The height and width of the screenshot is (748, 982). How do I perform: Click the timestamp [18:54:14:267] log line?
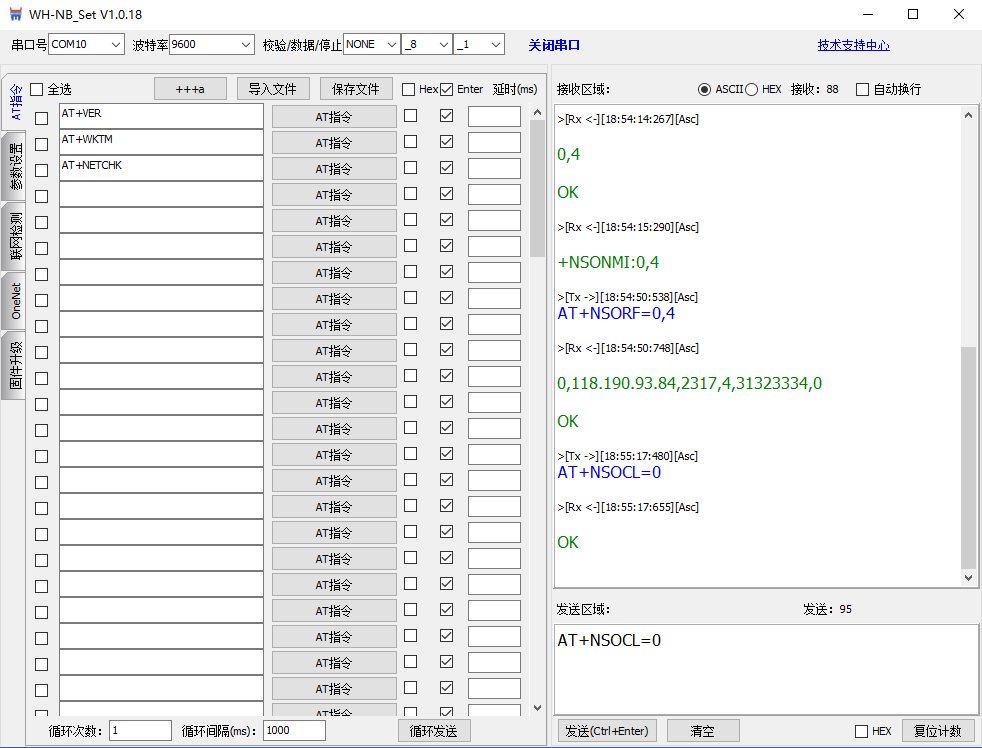628,119
